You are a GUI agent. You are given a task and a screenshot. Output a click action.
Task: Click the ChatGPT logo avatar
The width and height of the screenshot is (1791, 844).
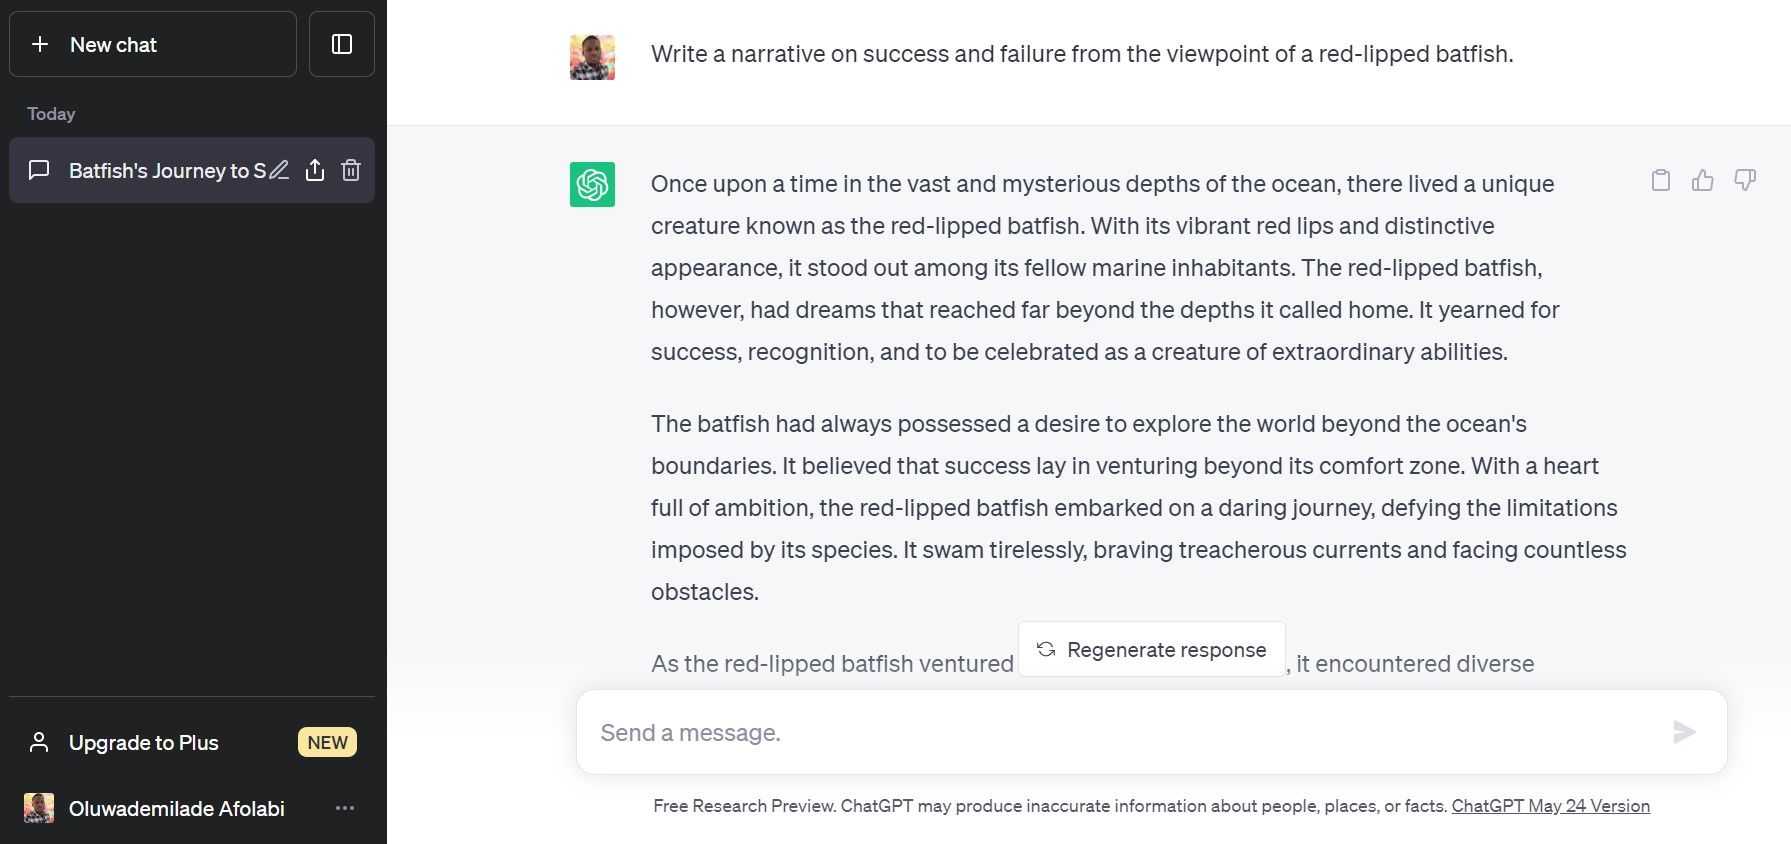coord(592,185)
